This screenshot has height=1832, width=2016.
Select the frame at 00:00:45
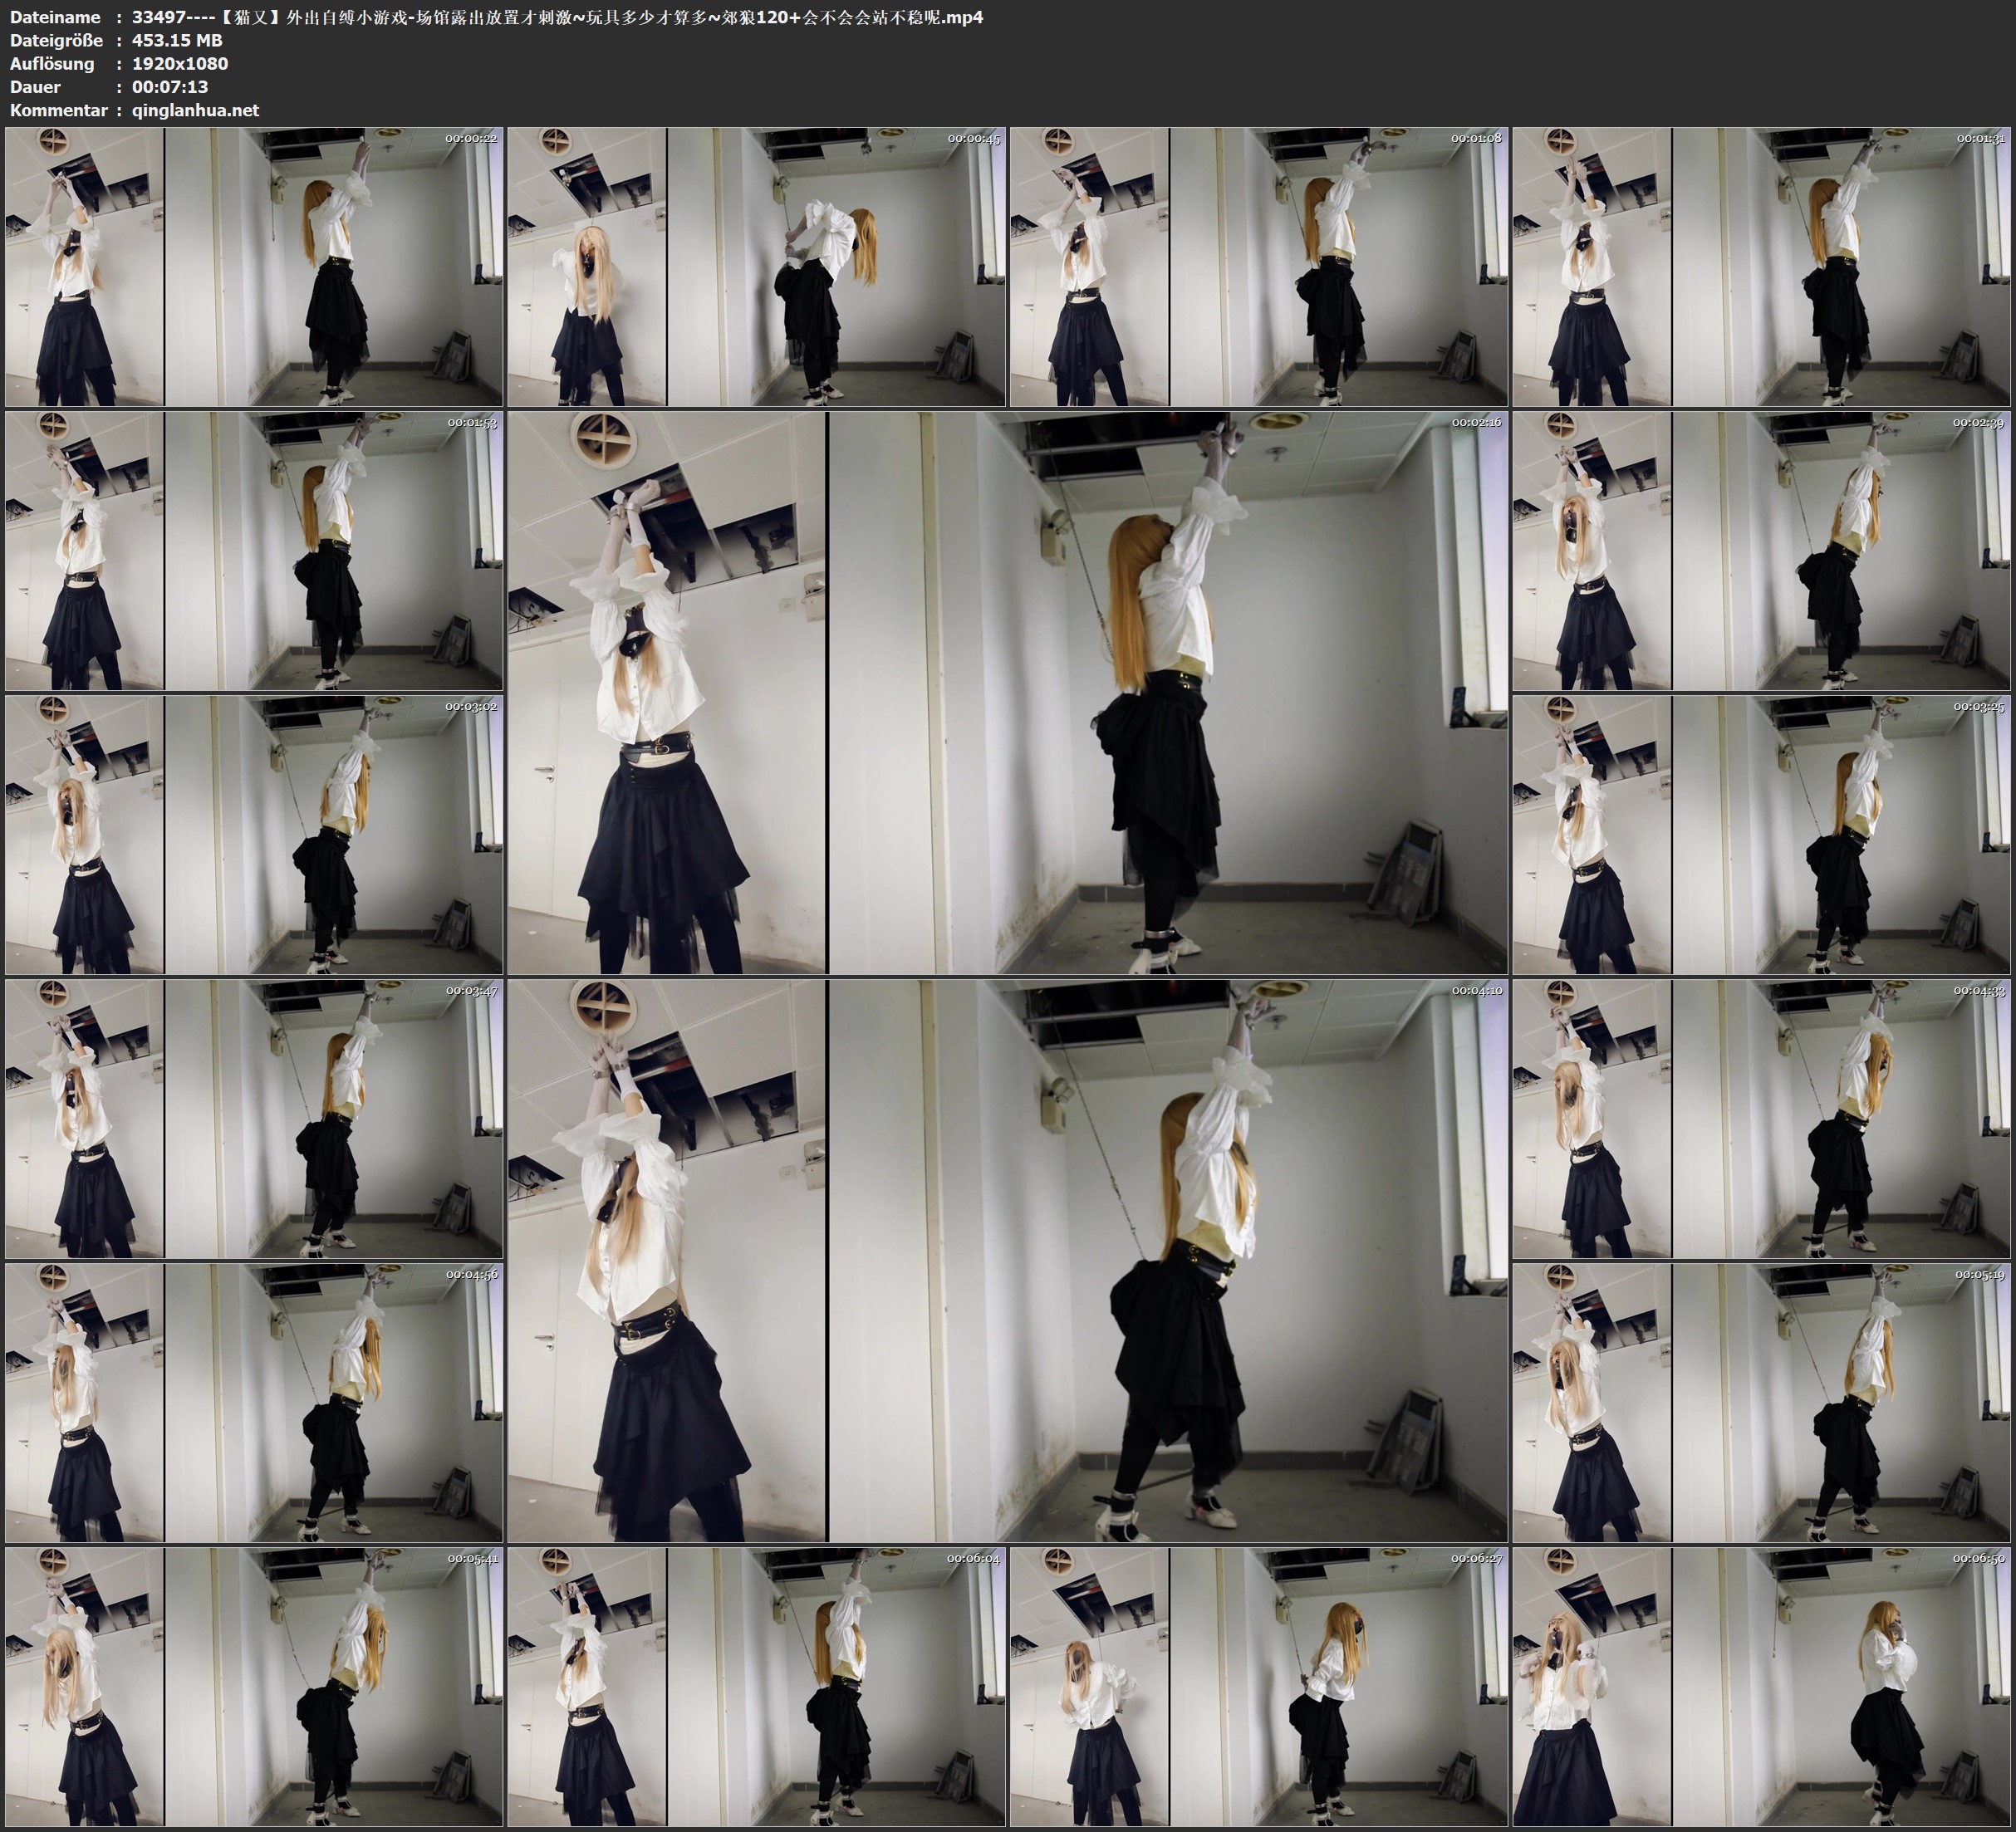[756, 267]
